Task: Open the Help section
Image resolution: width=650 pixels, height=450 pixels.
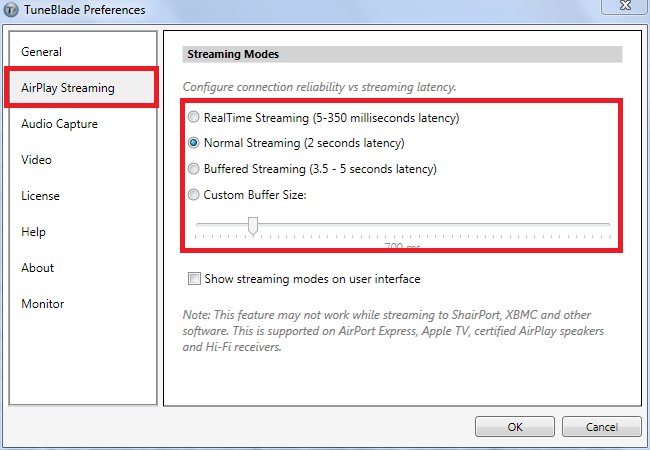Action: 33,232
